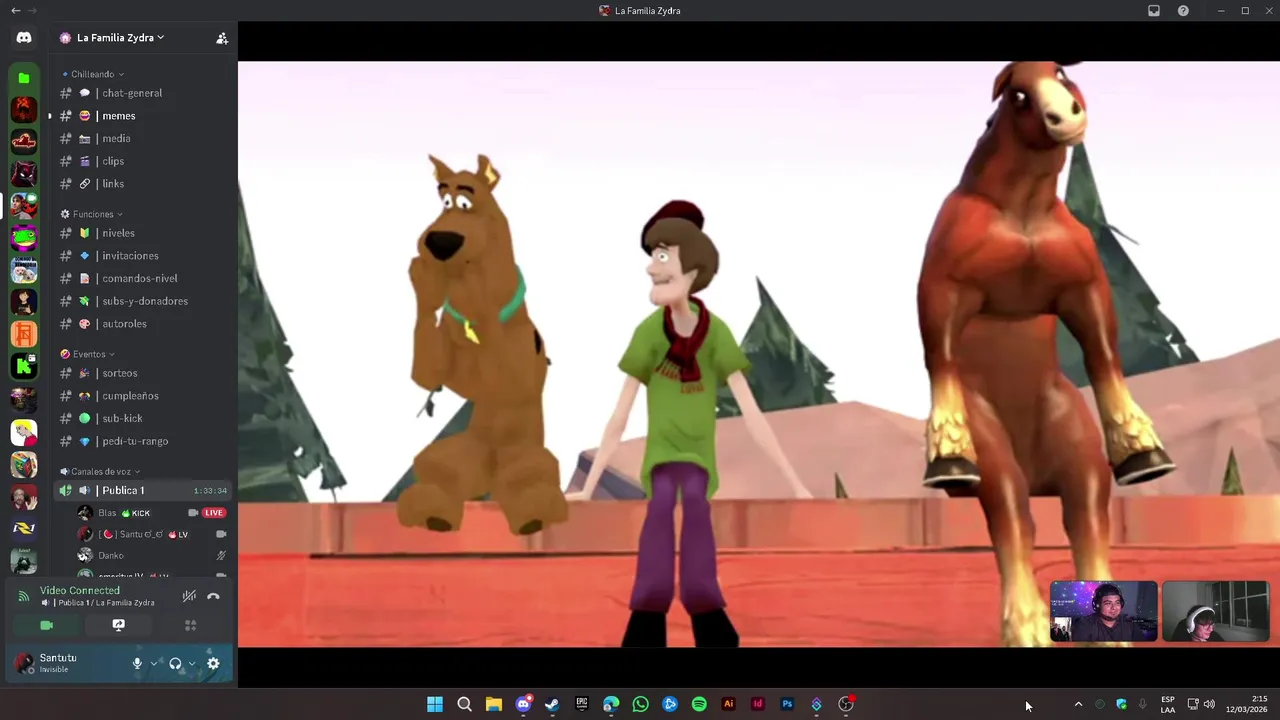1280x720 pixels.
Task: Disconnect from voice with hang-up icon
Action: click(213, 596)
